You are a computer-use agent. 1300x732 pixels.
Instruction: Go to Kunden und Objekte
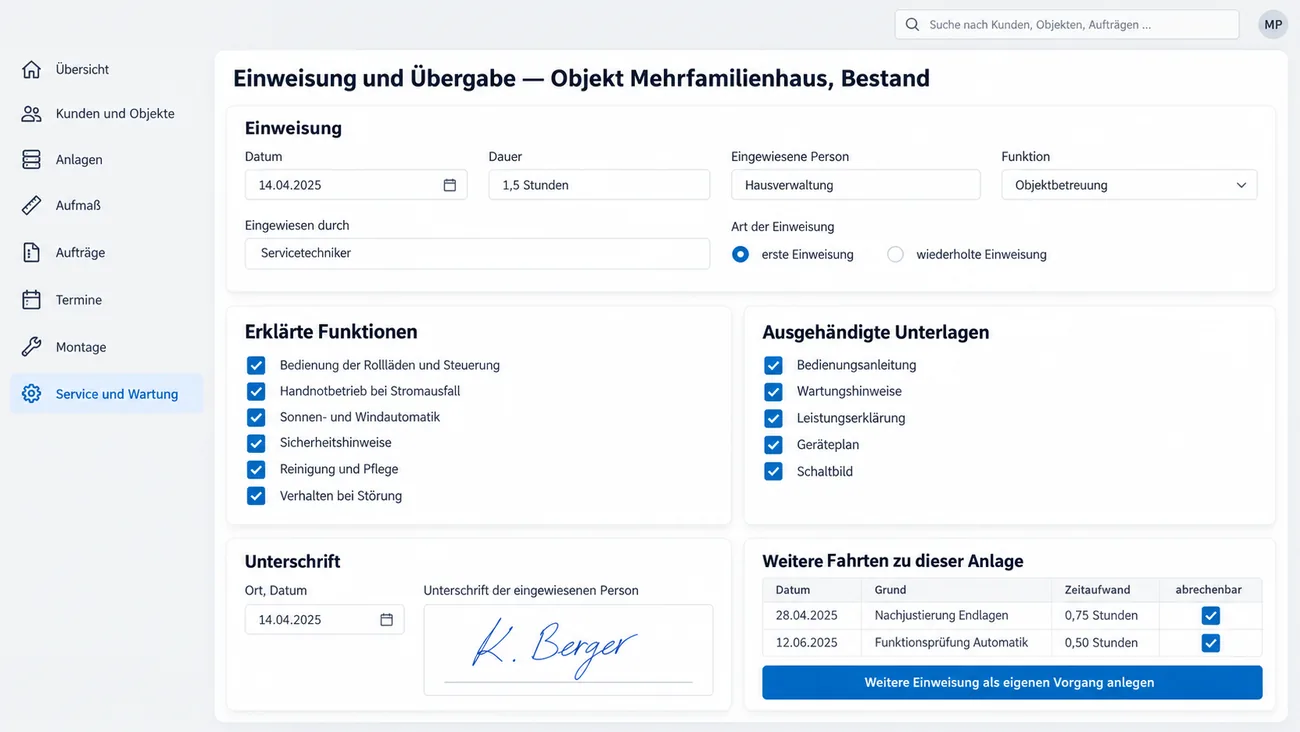pos(115,114)
